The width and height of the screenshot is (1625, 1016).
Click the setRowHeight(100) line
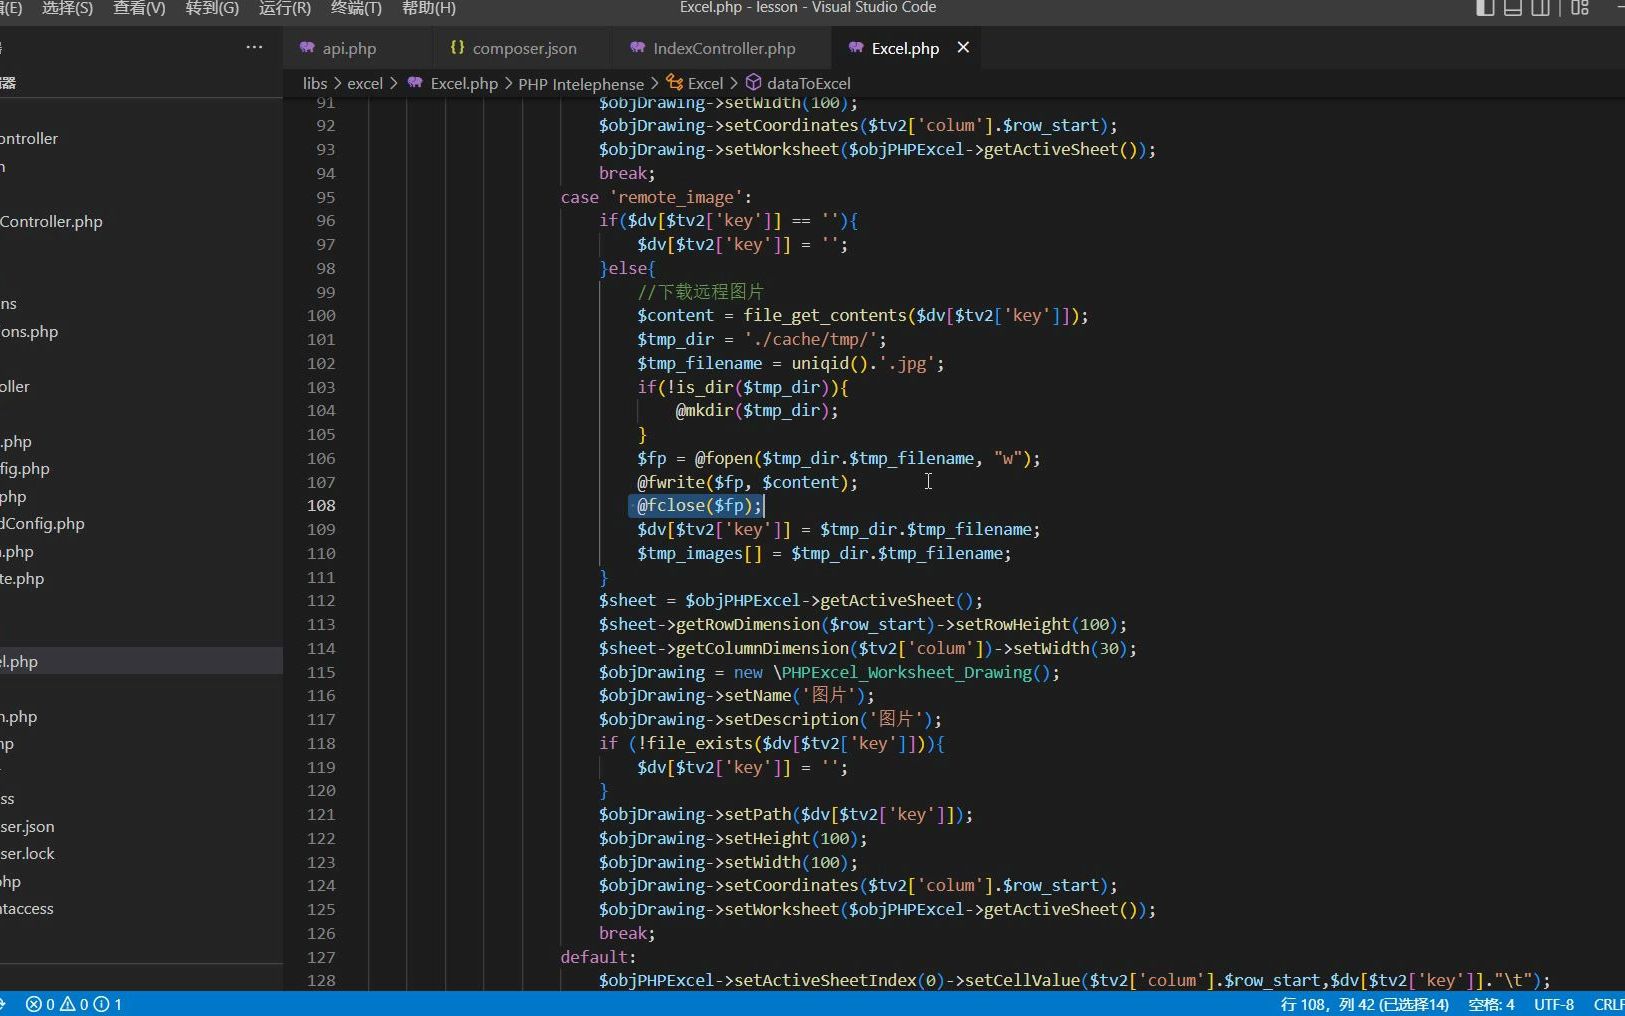(x=863, y=625)
